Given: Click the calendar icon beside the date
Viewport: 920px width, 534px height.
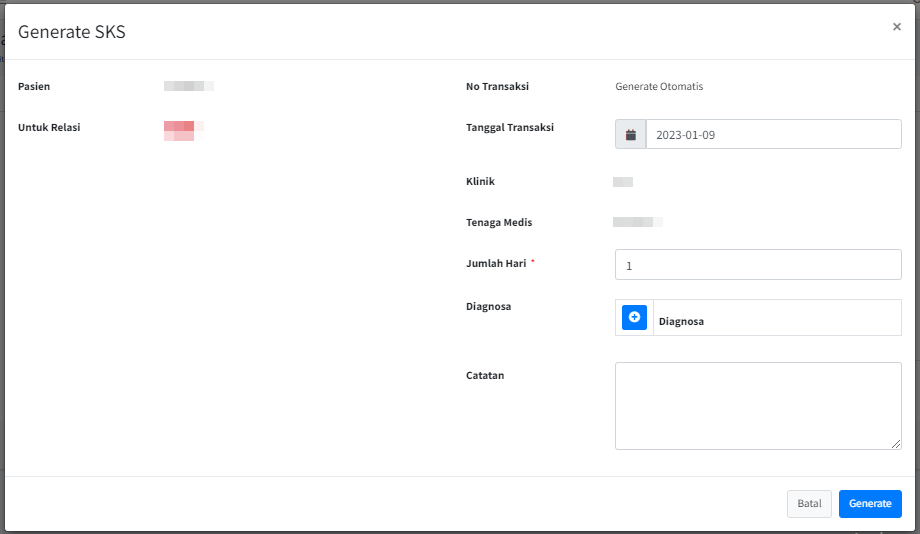Looking at the screenshot, I should [631, 135].
